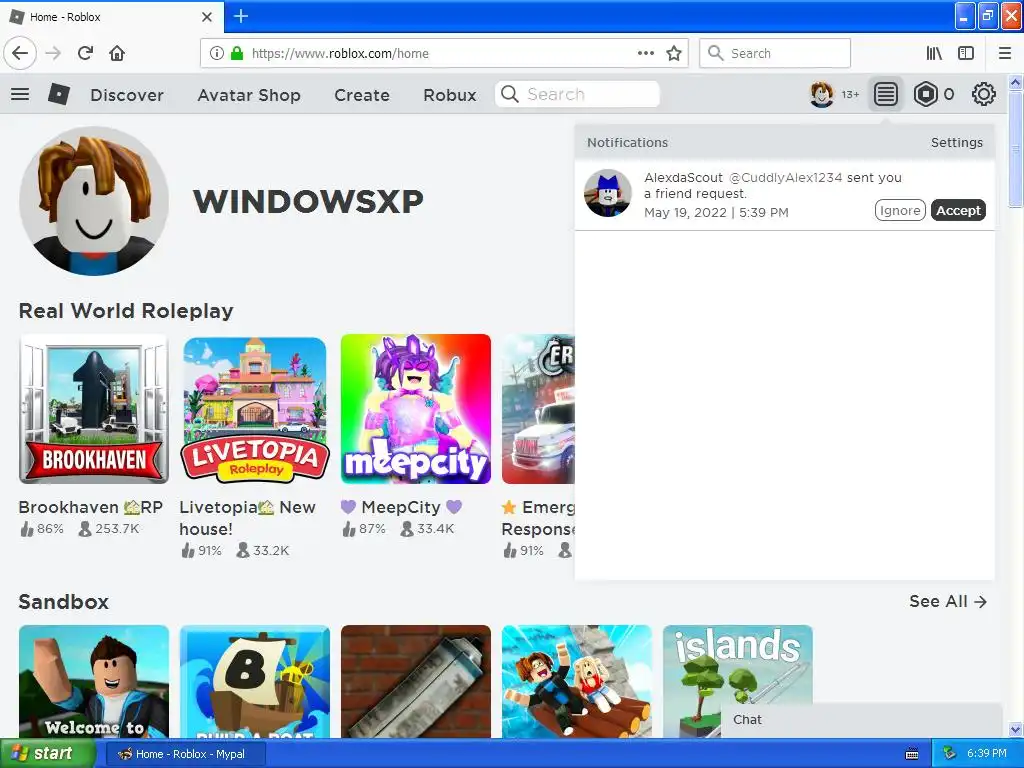1024x768 pixels.
Task: Open the Roblox hamburger side menu
Action: [20, 95]
